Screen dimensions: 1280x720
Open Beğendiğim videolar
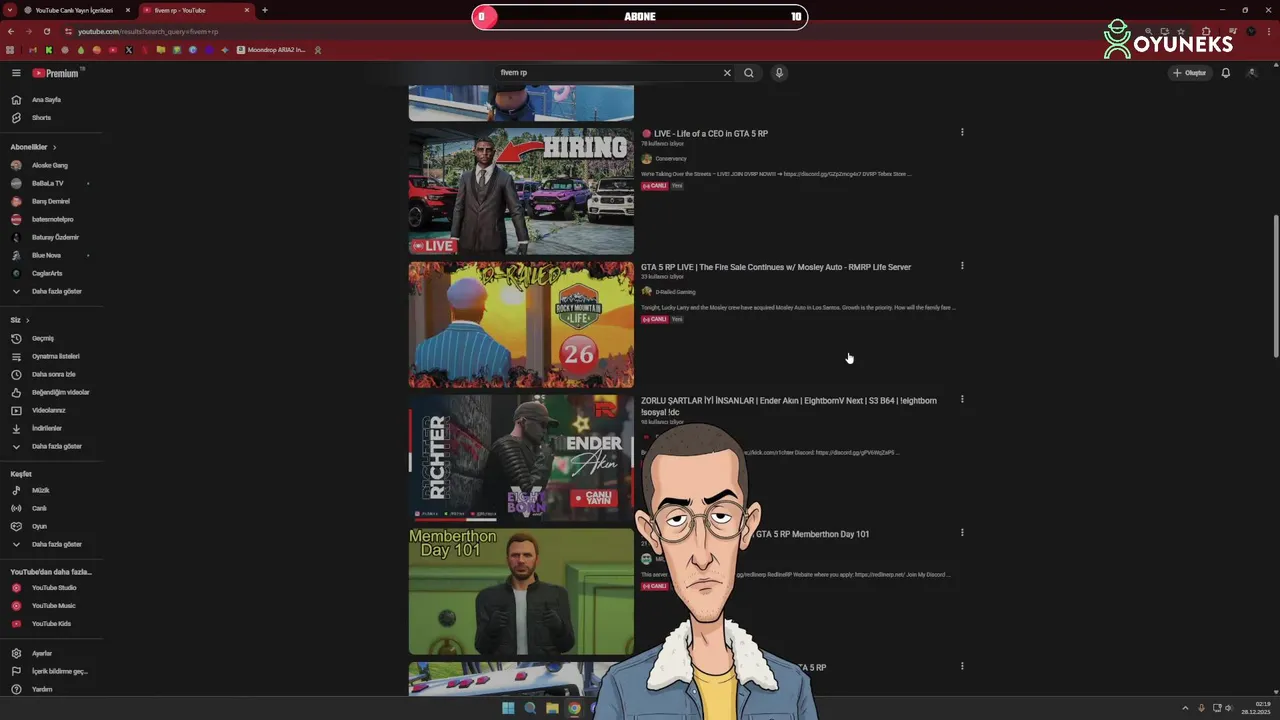tap(60, 392)
